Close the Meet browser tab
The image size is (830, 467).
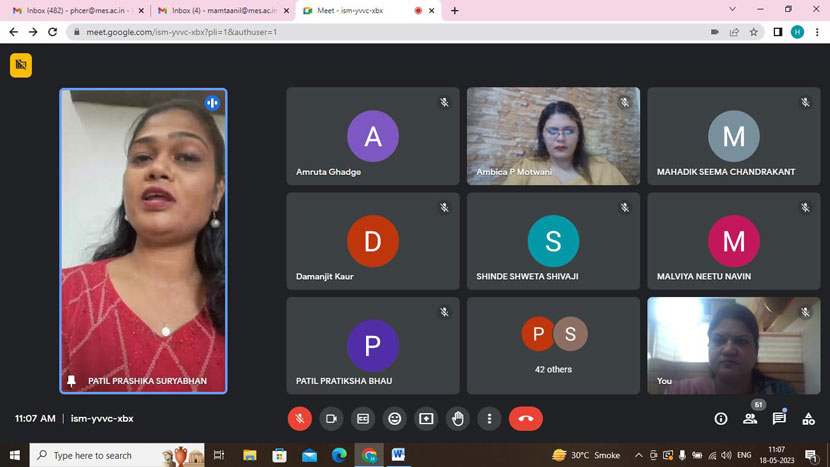coord(431,11)
